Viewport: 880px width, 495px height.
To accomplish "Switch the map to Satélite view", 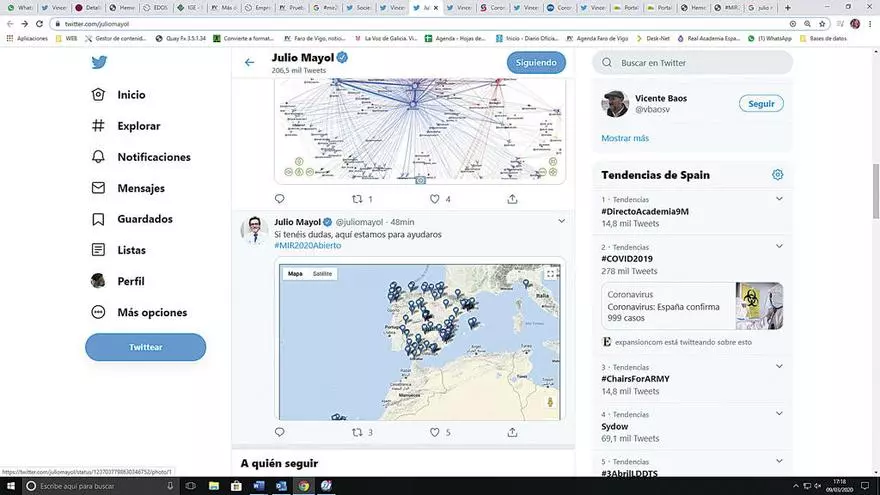I will [x=322, y=273].
